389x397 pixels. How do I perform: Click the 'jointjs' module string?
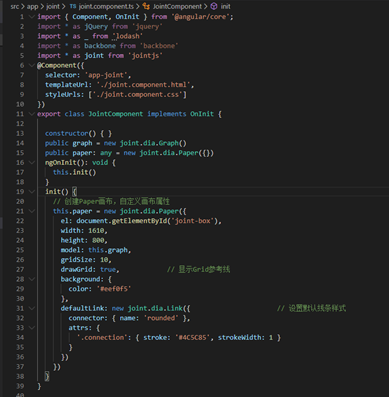click(x=145, y=55)
